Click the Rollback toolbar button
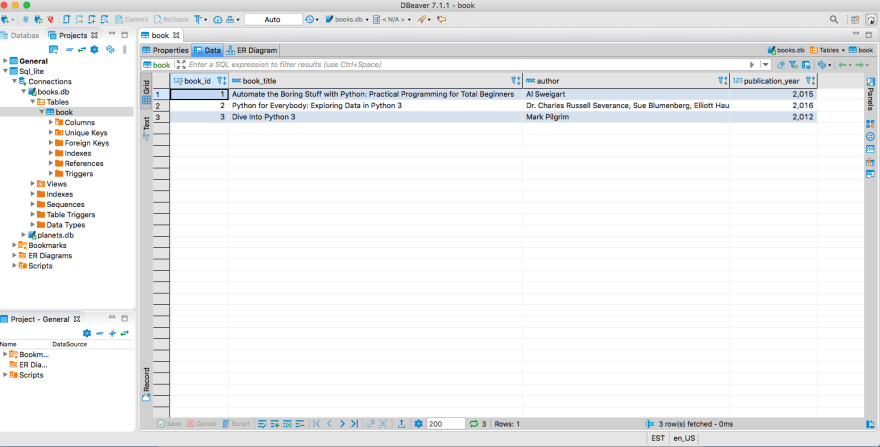This screenshot has width=880, height=447. coord(171,19)
